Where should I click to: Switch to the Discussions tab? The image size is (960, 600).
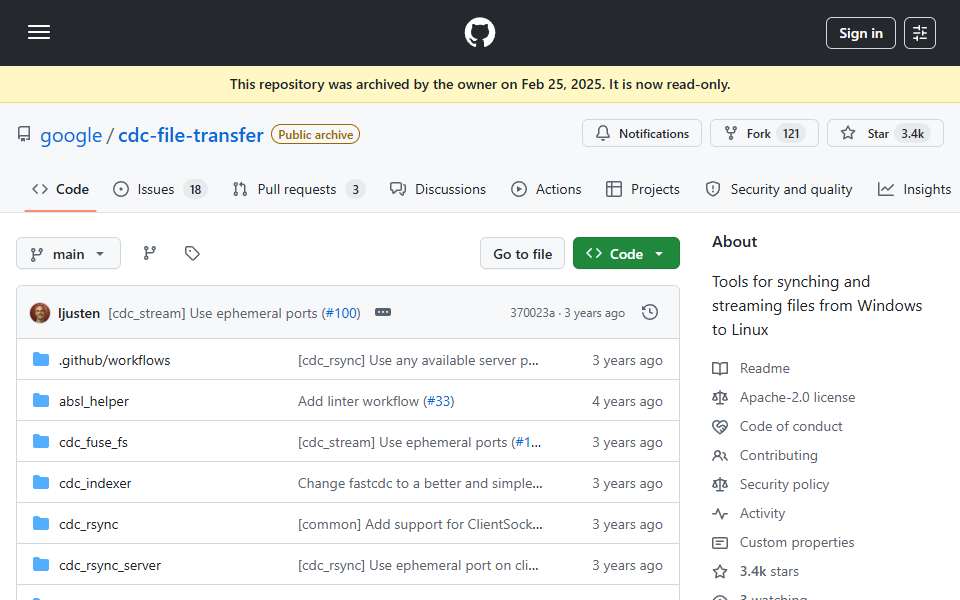point(438,189)
